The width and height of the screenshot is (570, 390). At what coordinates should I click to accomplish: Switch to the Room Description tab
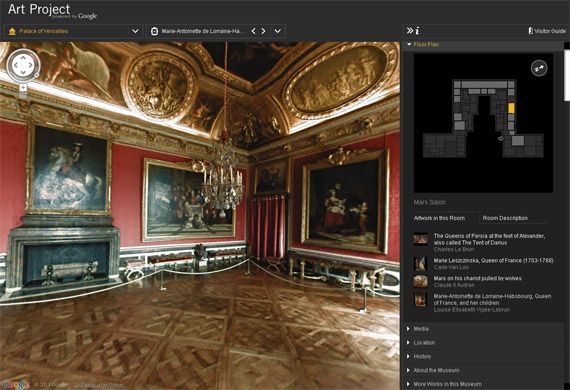coord(505,218)
